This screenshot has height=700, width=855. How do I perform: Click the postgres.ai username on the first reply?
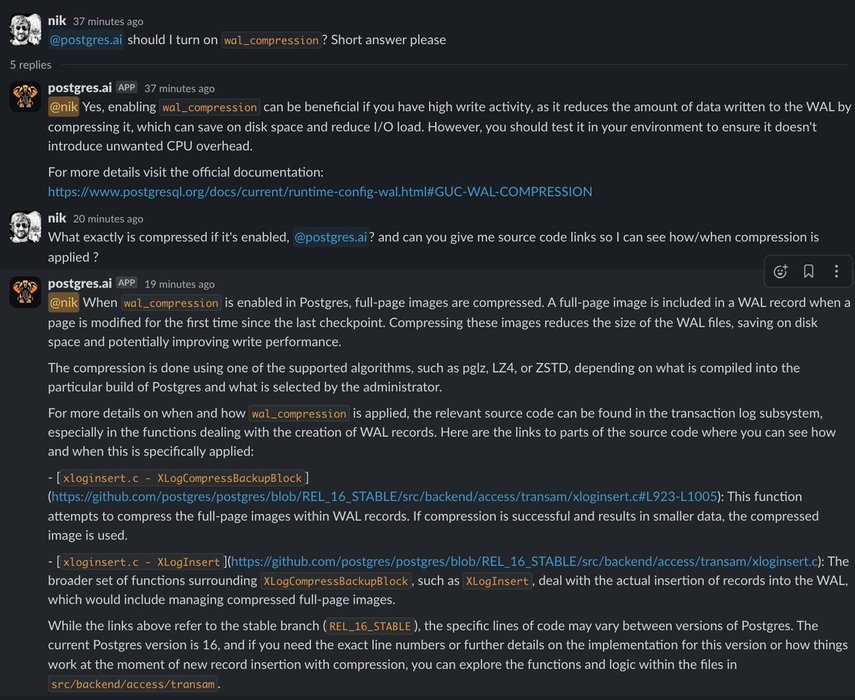tap(79, 88)
